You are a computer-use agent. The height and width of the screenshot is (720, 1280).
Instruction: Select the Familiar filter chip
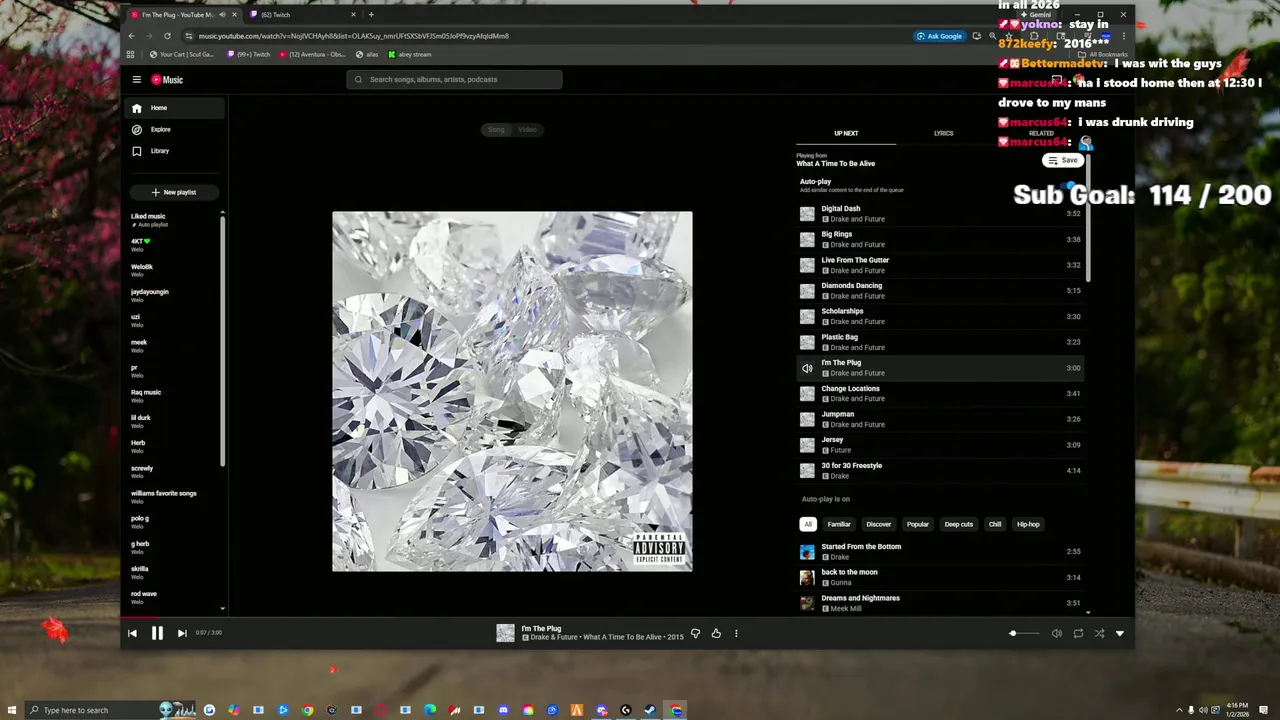pos(839,524)
